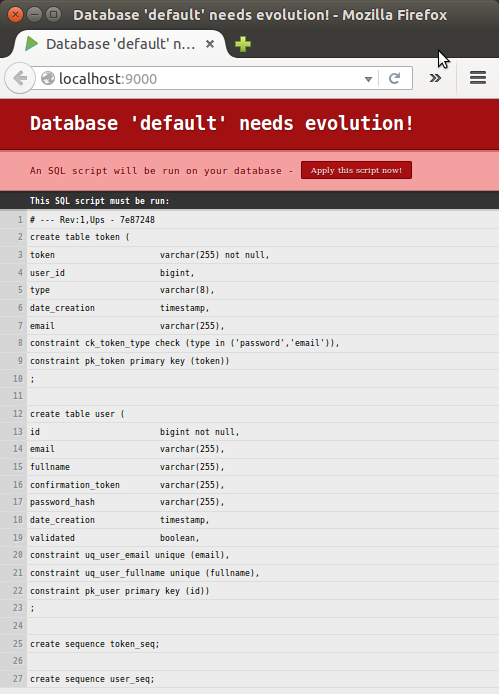The image size is (499, 694).
Task: Click Apply this script now! button
Action: [x=356, y=170]
